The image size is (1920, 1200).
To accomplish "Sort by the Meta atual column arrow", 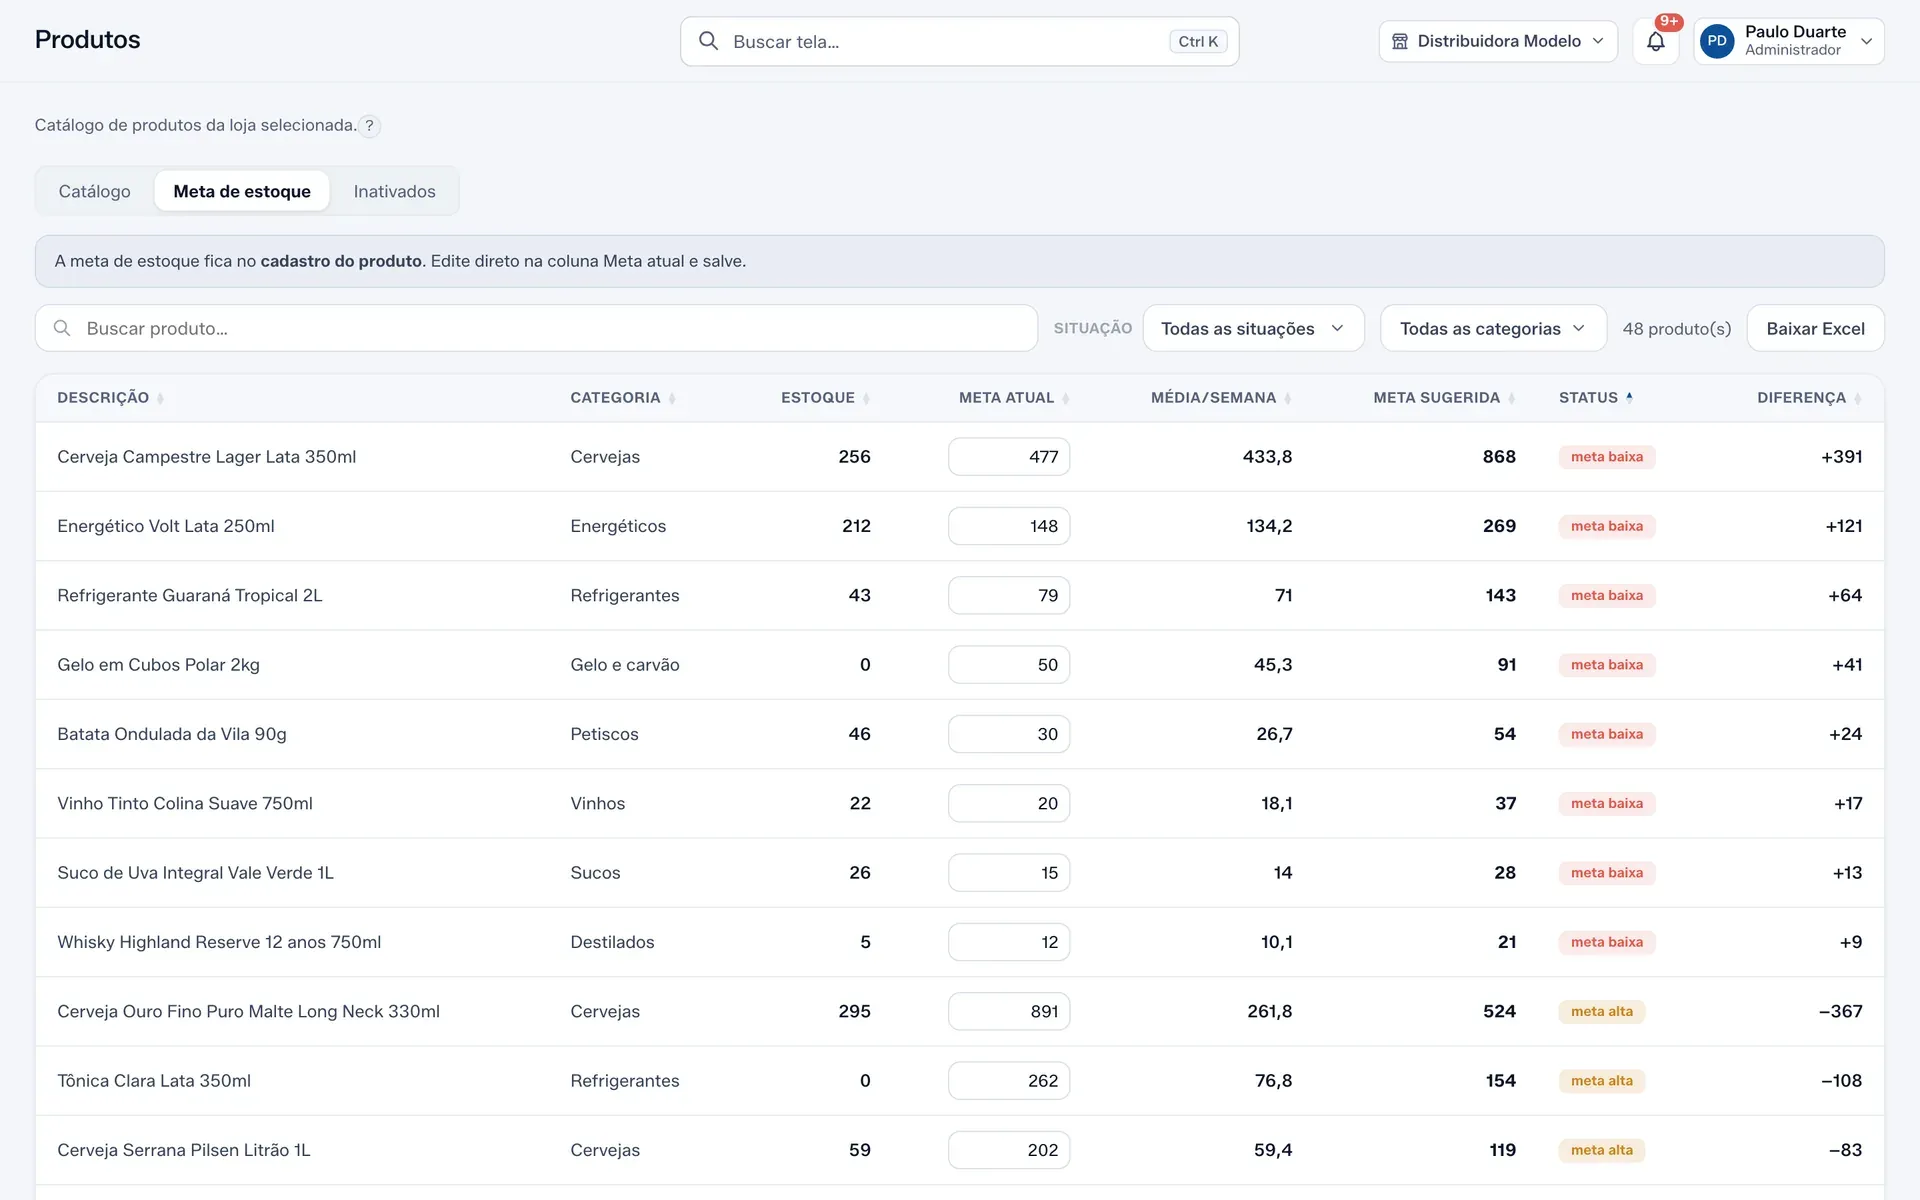I will (1066, 398).
